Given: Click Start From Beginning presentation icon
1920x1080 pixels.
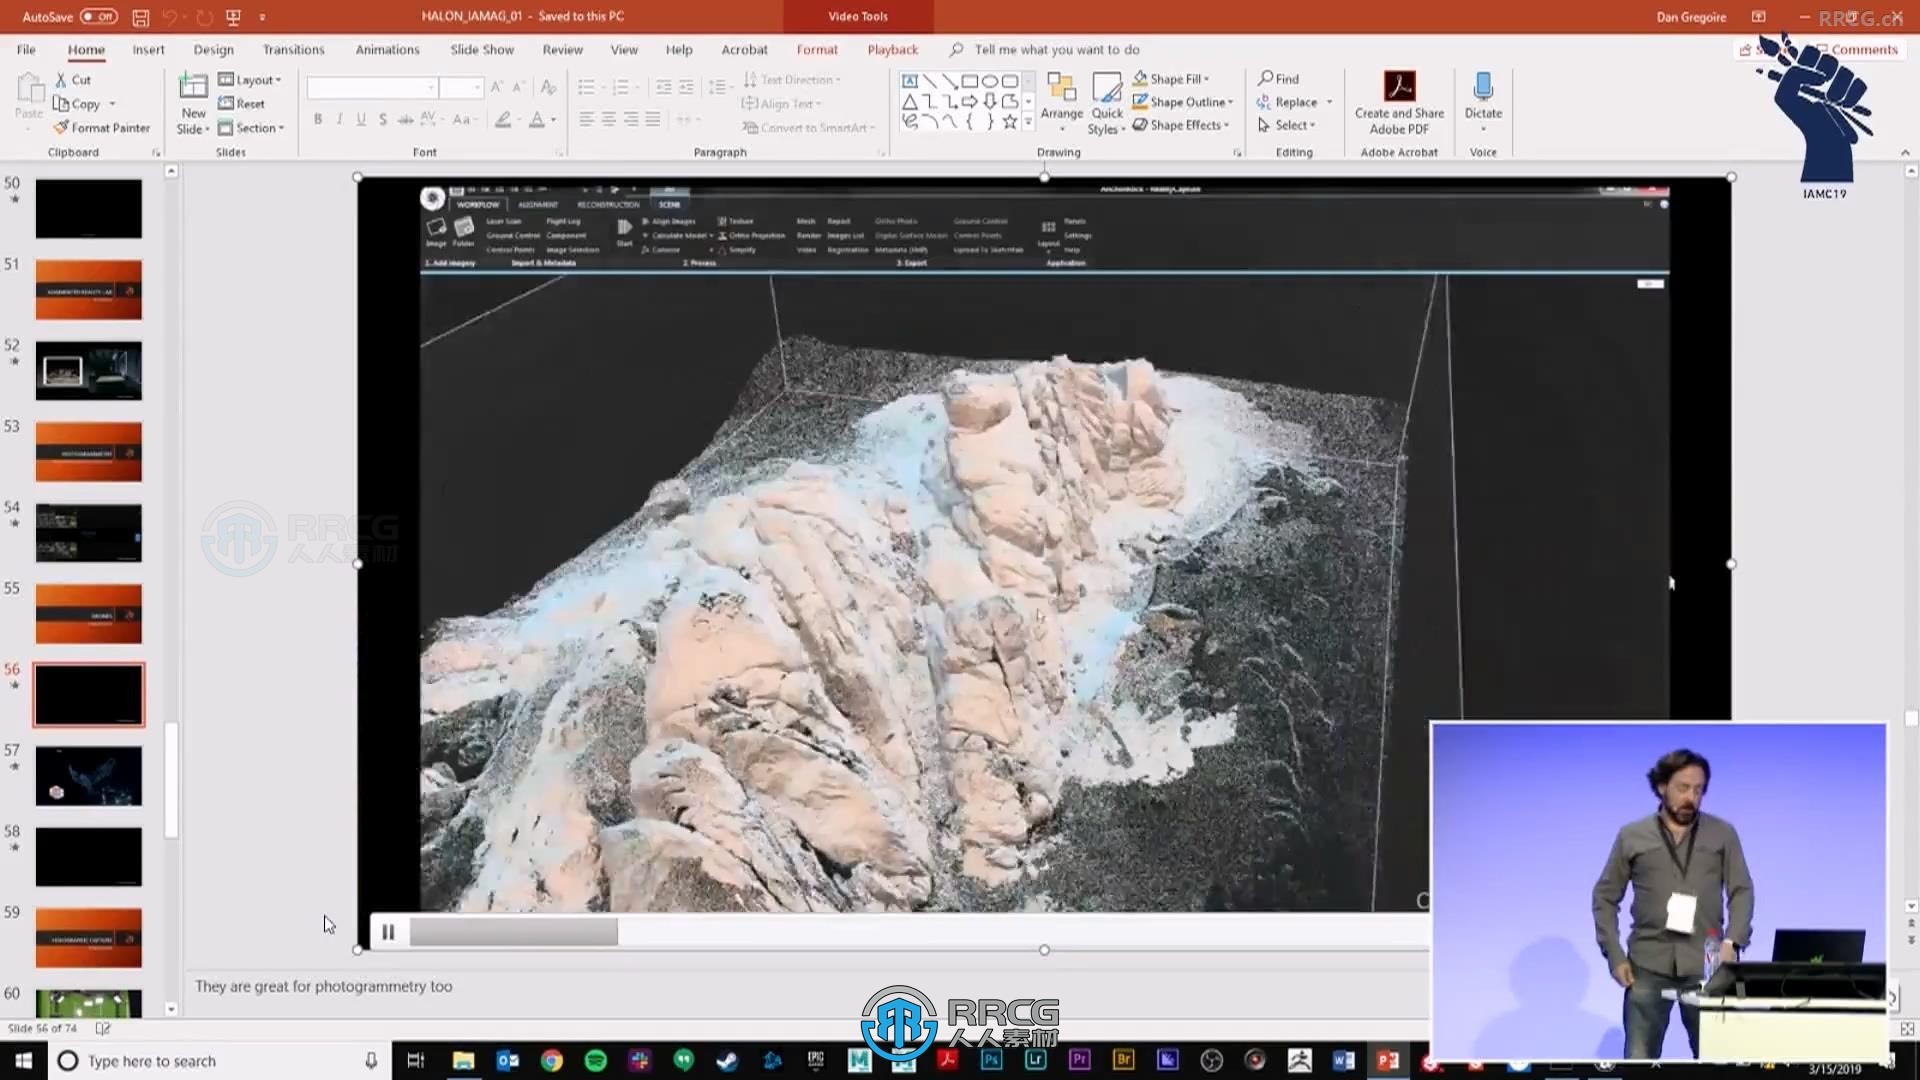Looking at the screenshot, I should 234,17.
